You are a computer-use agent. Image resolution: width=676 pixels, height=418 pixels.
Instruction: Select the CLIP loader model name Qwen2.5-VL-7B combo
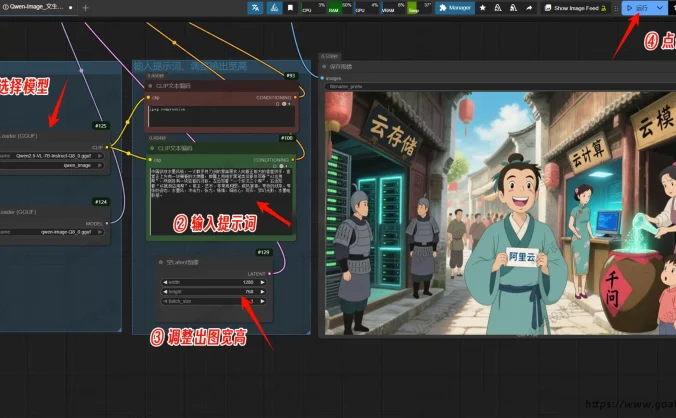click(52, 156)
